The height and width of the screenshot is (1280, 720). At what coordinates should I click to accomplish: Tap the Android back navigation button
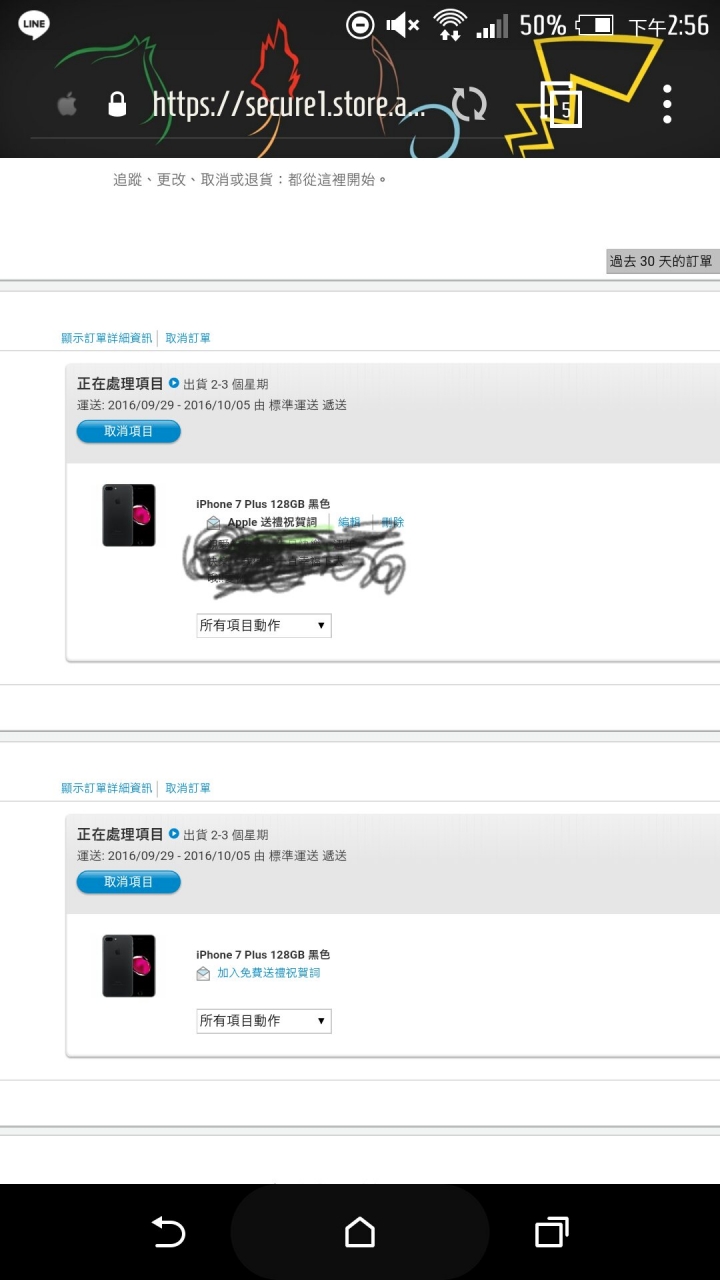168,1232
